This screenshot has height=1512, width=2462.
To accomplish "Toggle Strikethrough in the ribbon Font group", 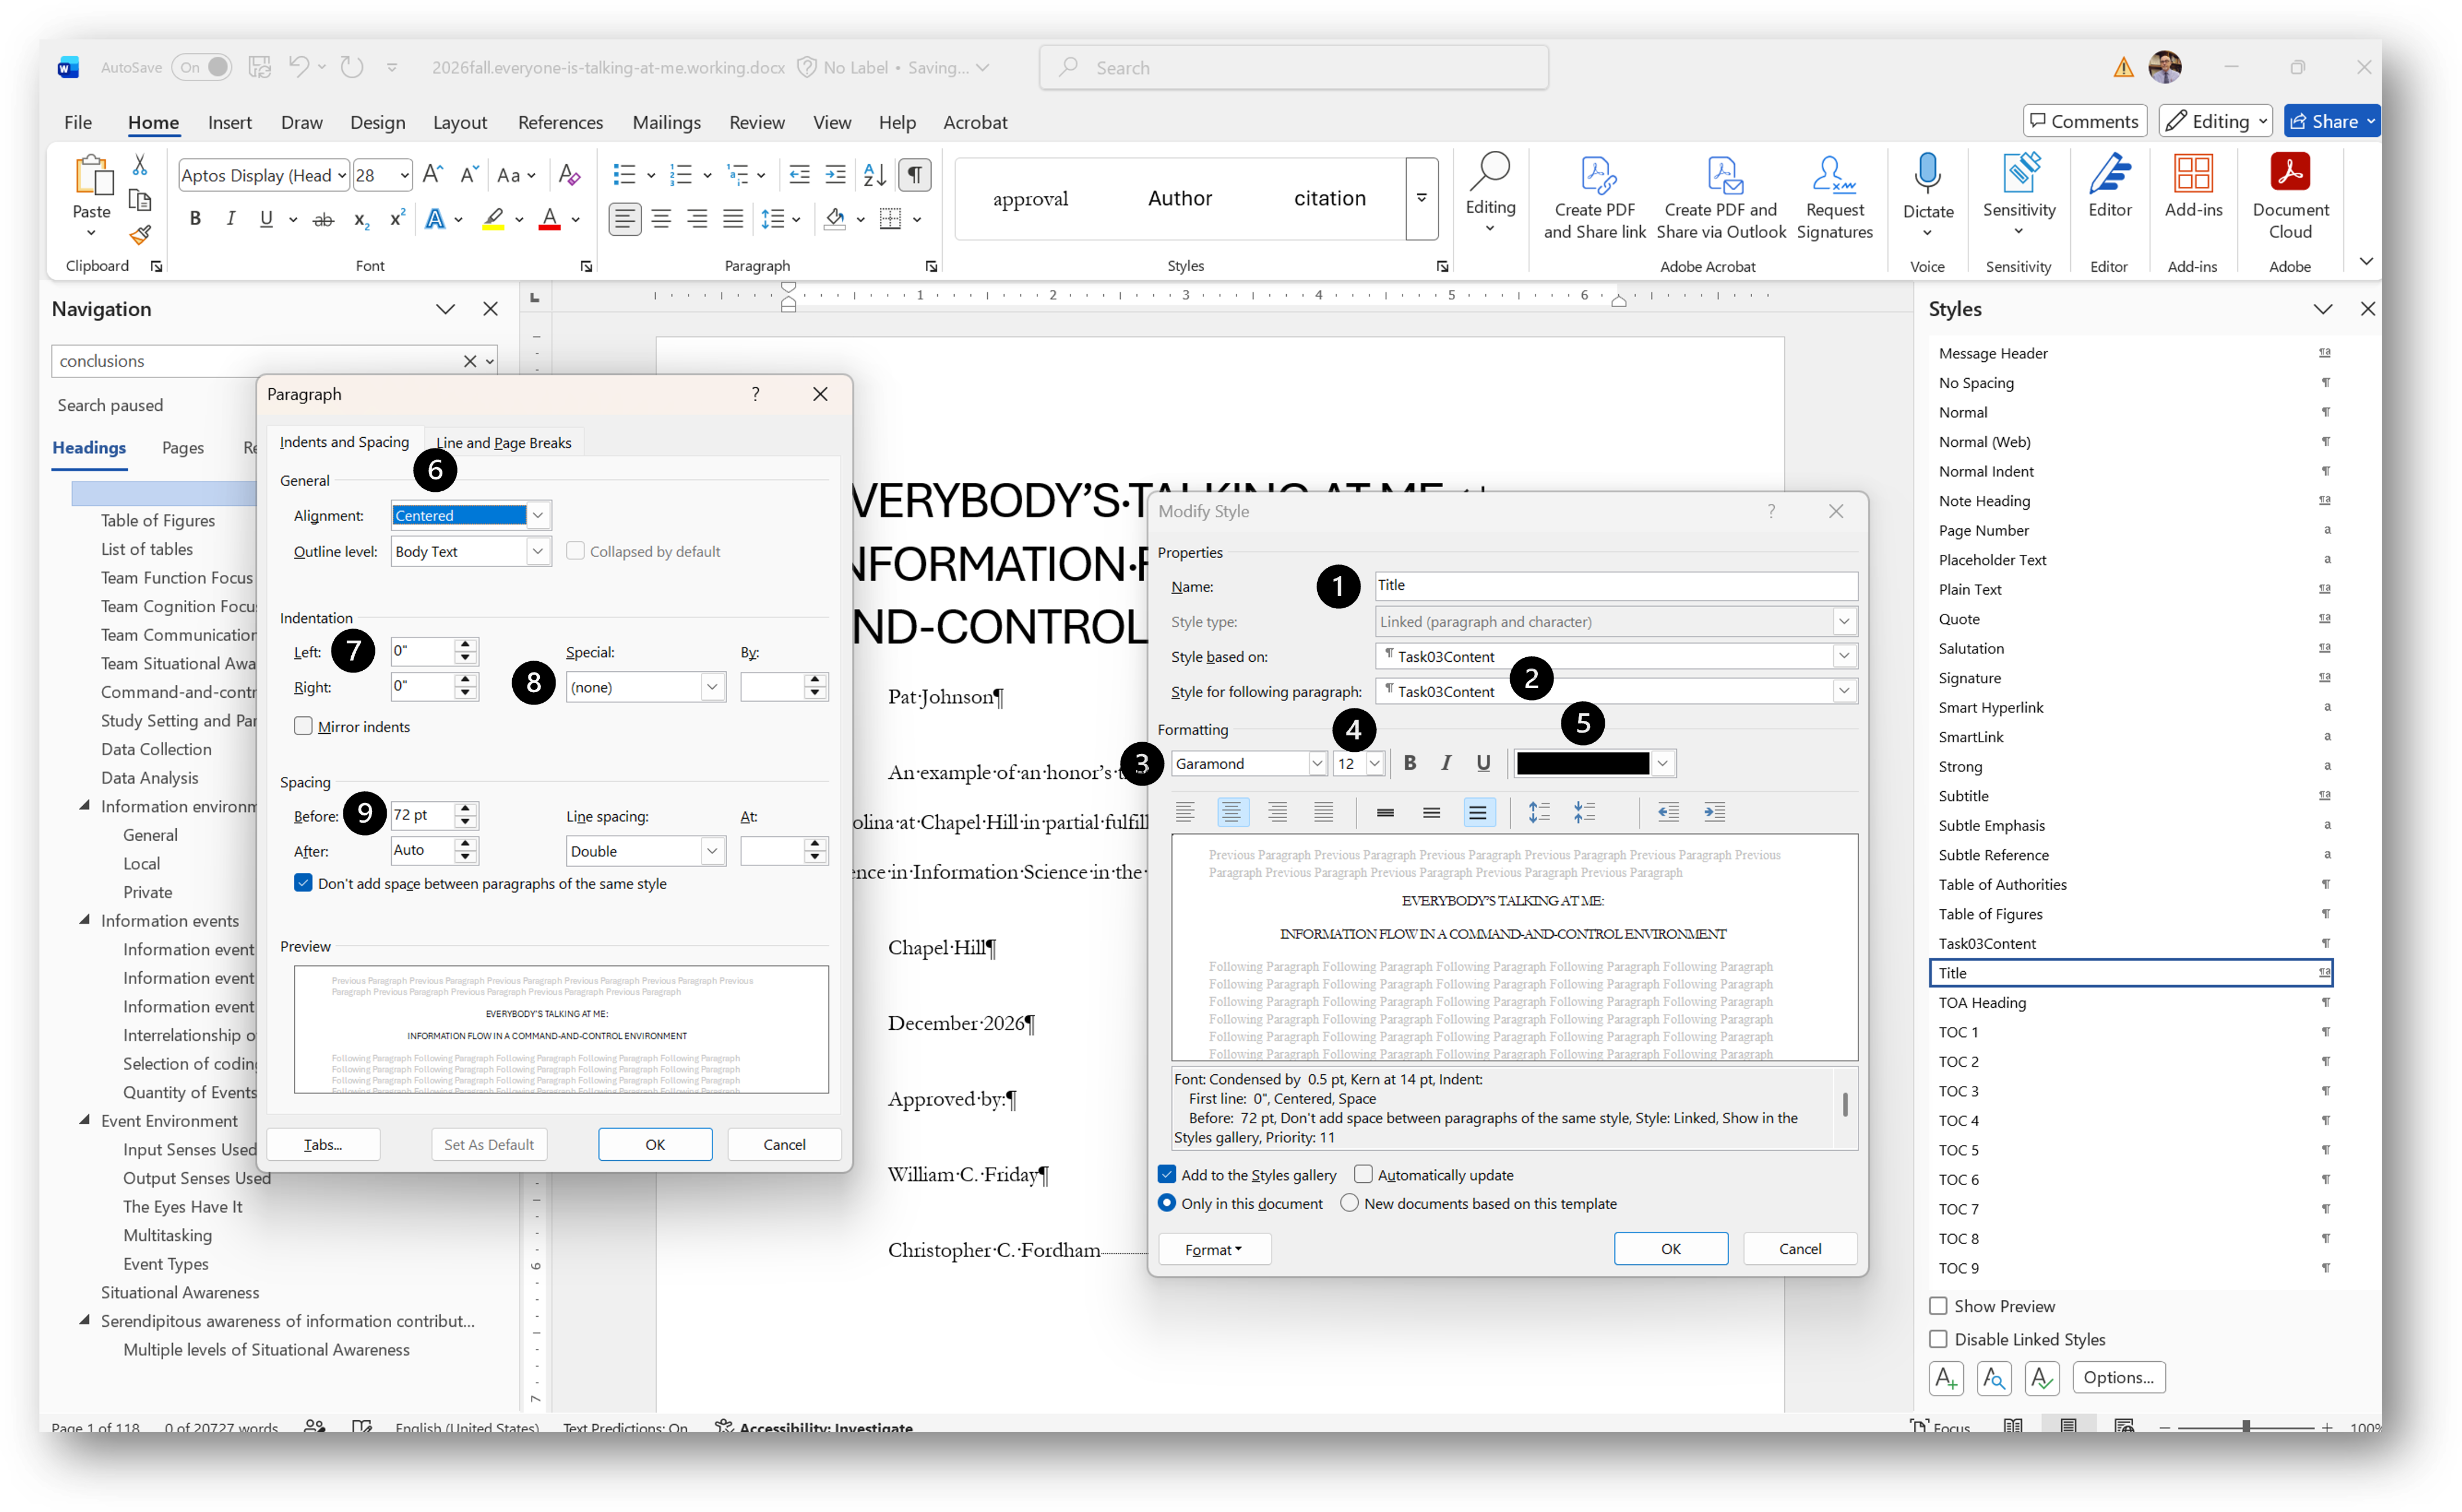I will click(x=323, y=219).
